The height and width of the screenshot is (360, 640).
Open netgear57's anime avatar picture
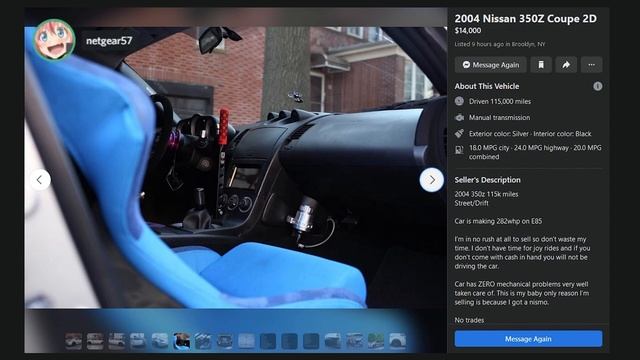[x=54, y=40]
